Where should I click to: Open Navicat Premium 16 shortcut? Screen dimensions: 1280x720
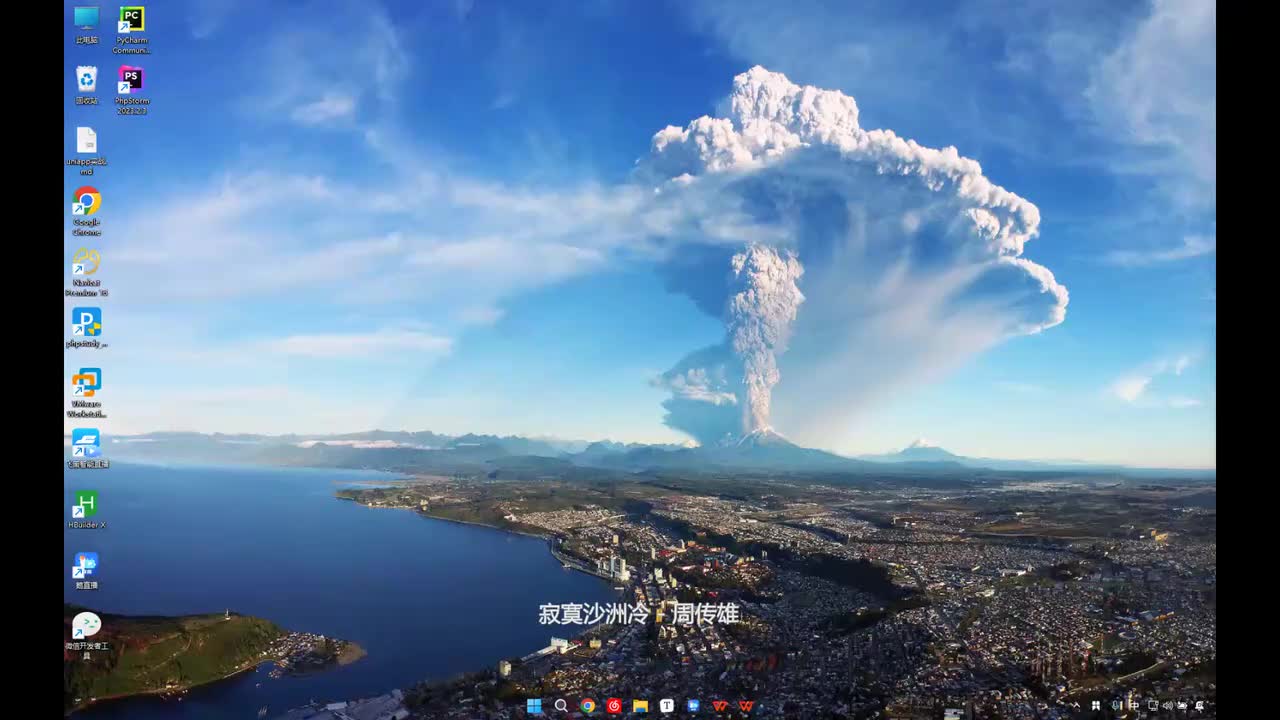tap(87, 272)
